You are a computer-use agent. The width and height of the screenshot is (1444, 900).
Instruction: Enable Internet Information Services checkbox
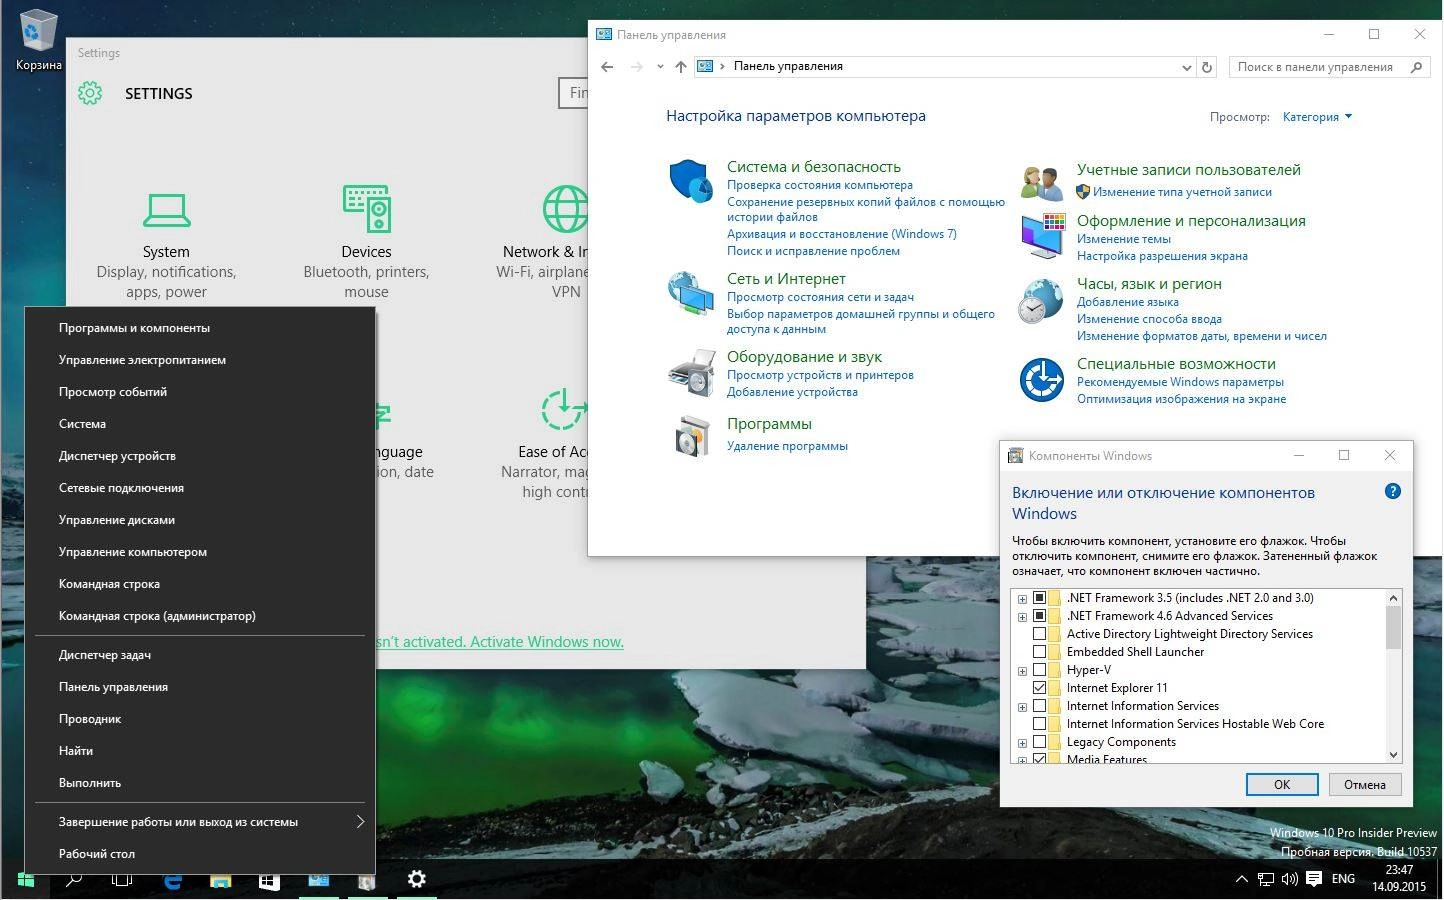pos(1039,706)
